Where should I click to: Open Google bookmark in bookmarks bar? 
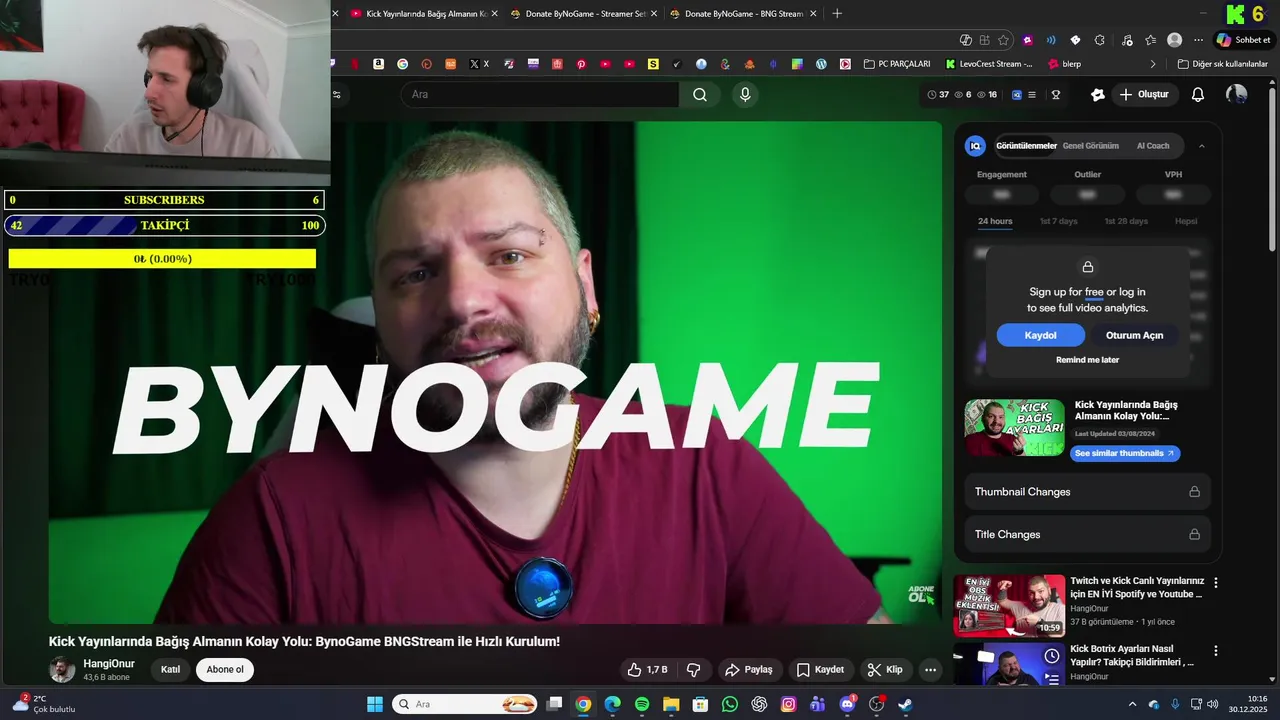point(402,64)
